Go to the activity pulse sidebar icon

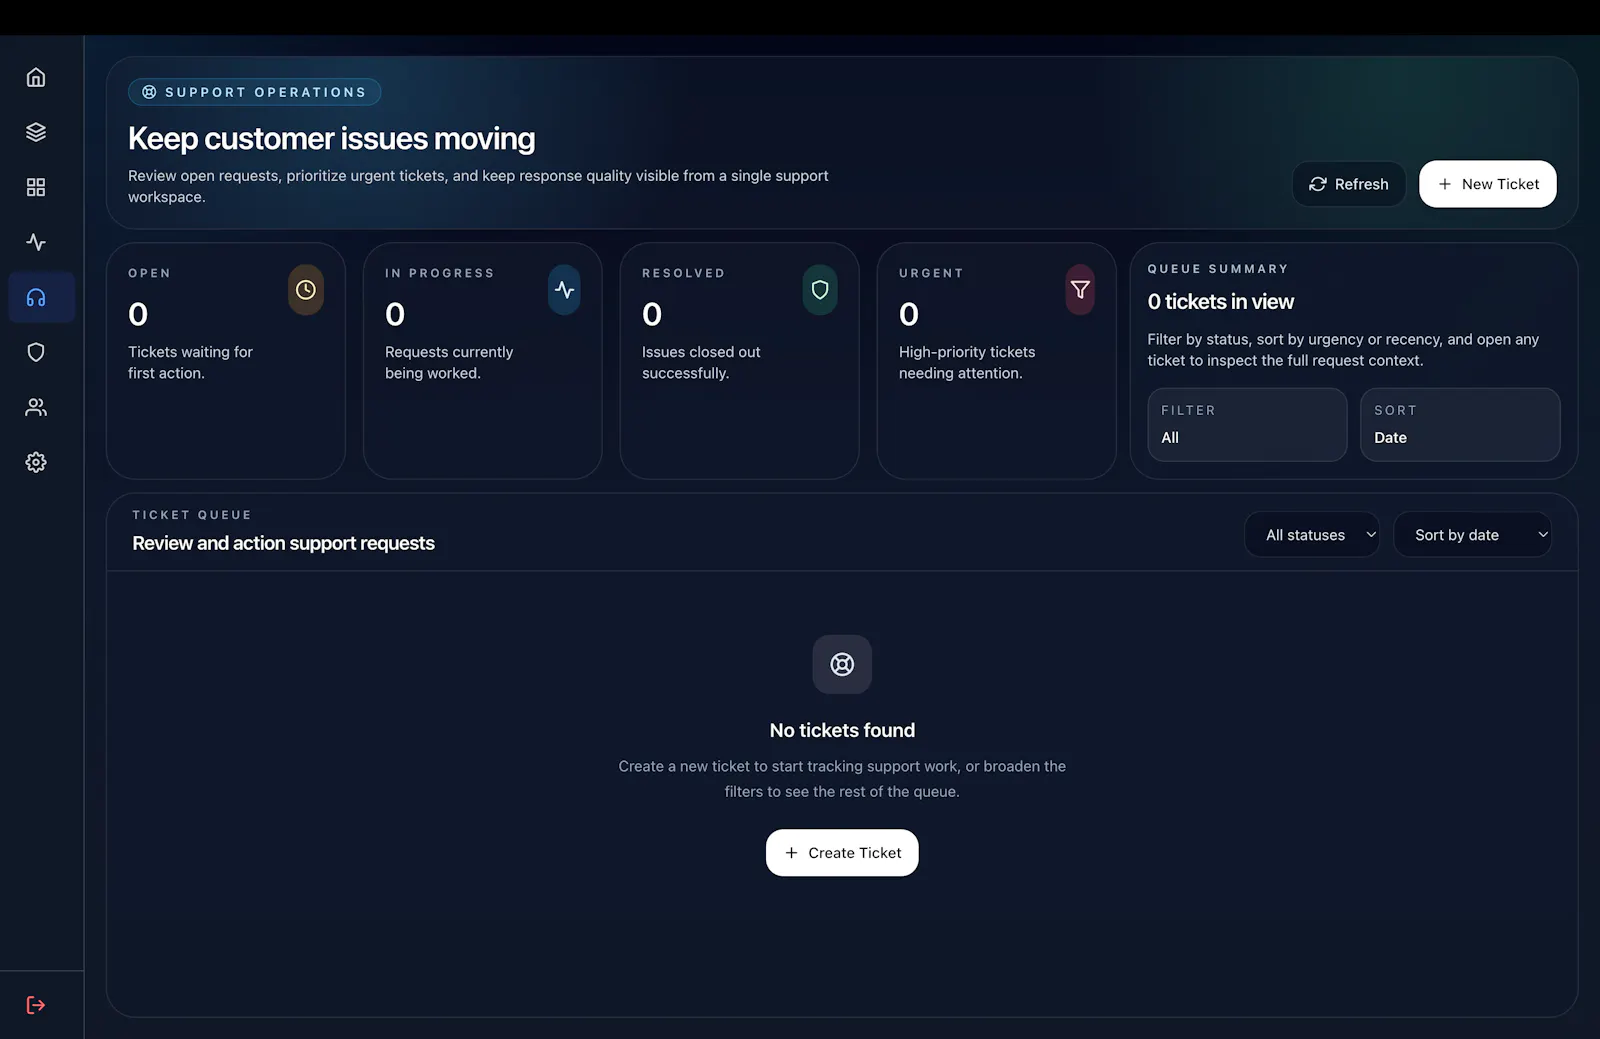(36, 242)
